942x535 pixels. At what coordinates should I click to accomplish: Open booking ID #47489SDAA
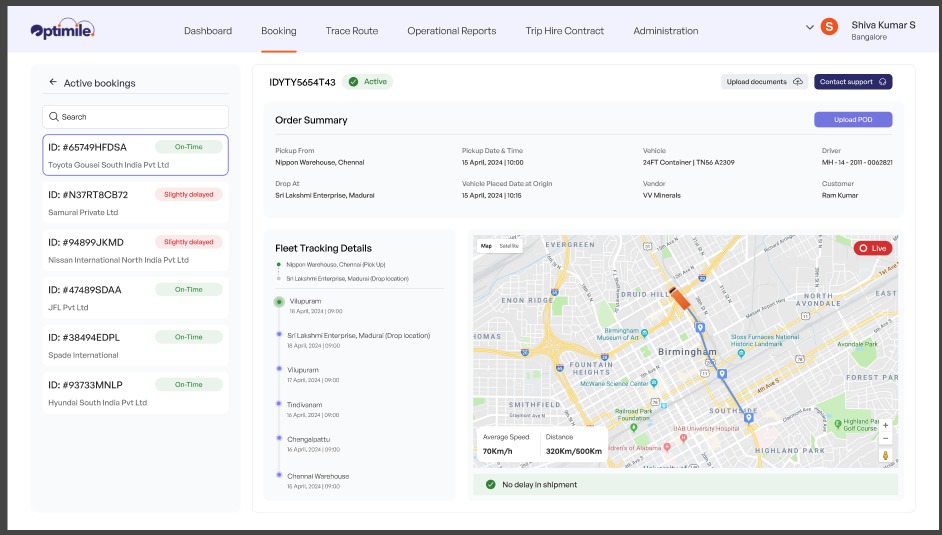pos(135,298)
